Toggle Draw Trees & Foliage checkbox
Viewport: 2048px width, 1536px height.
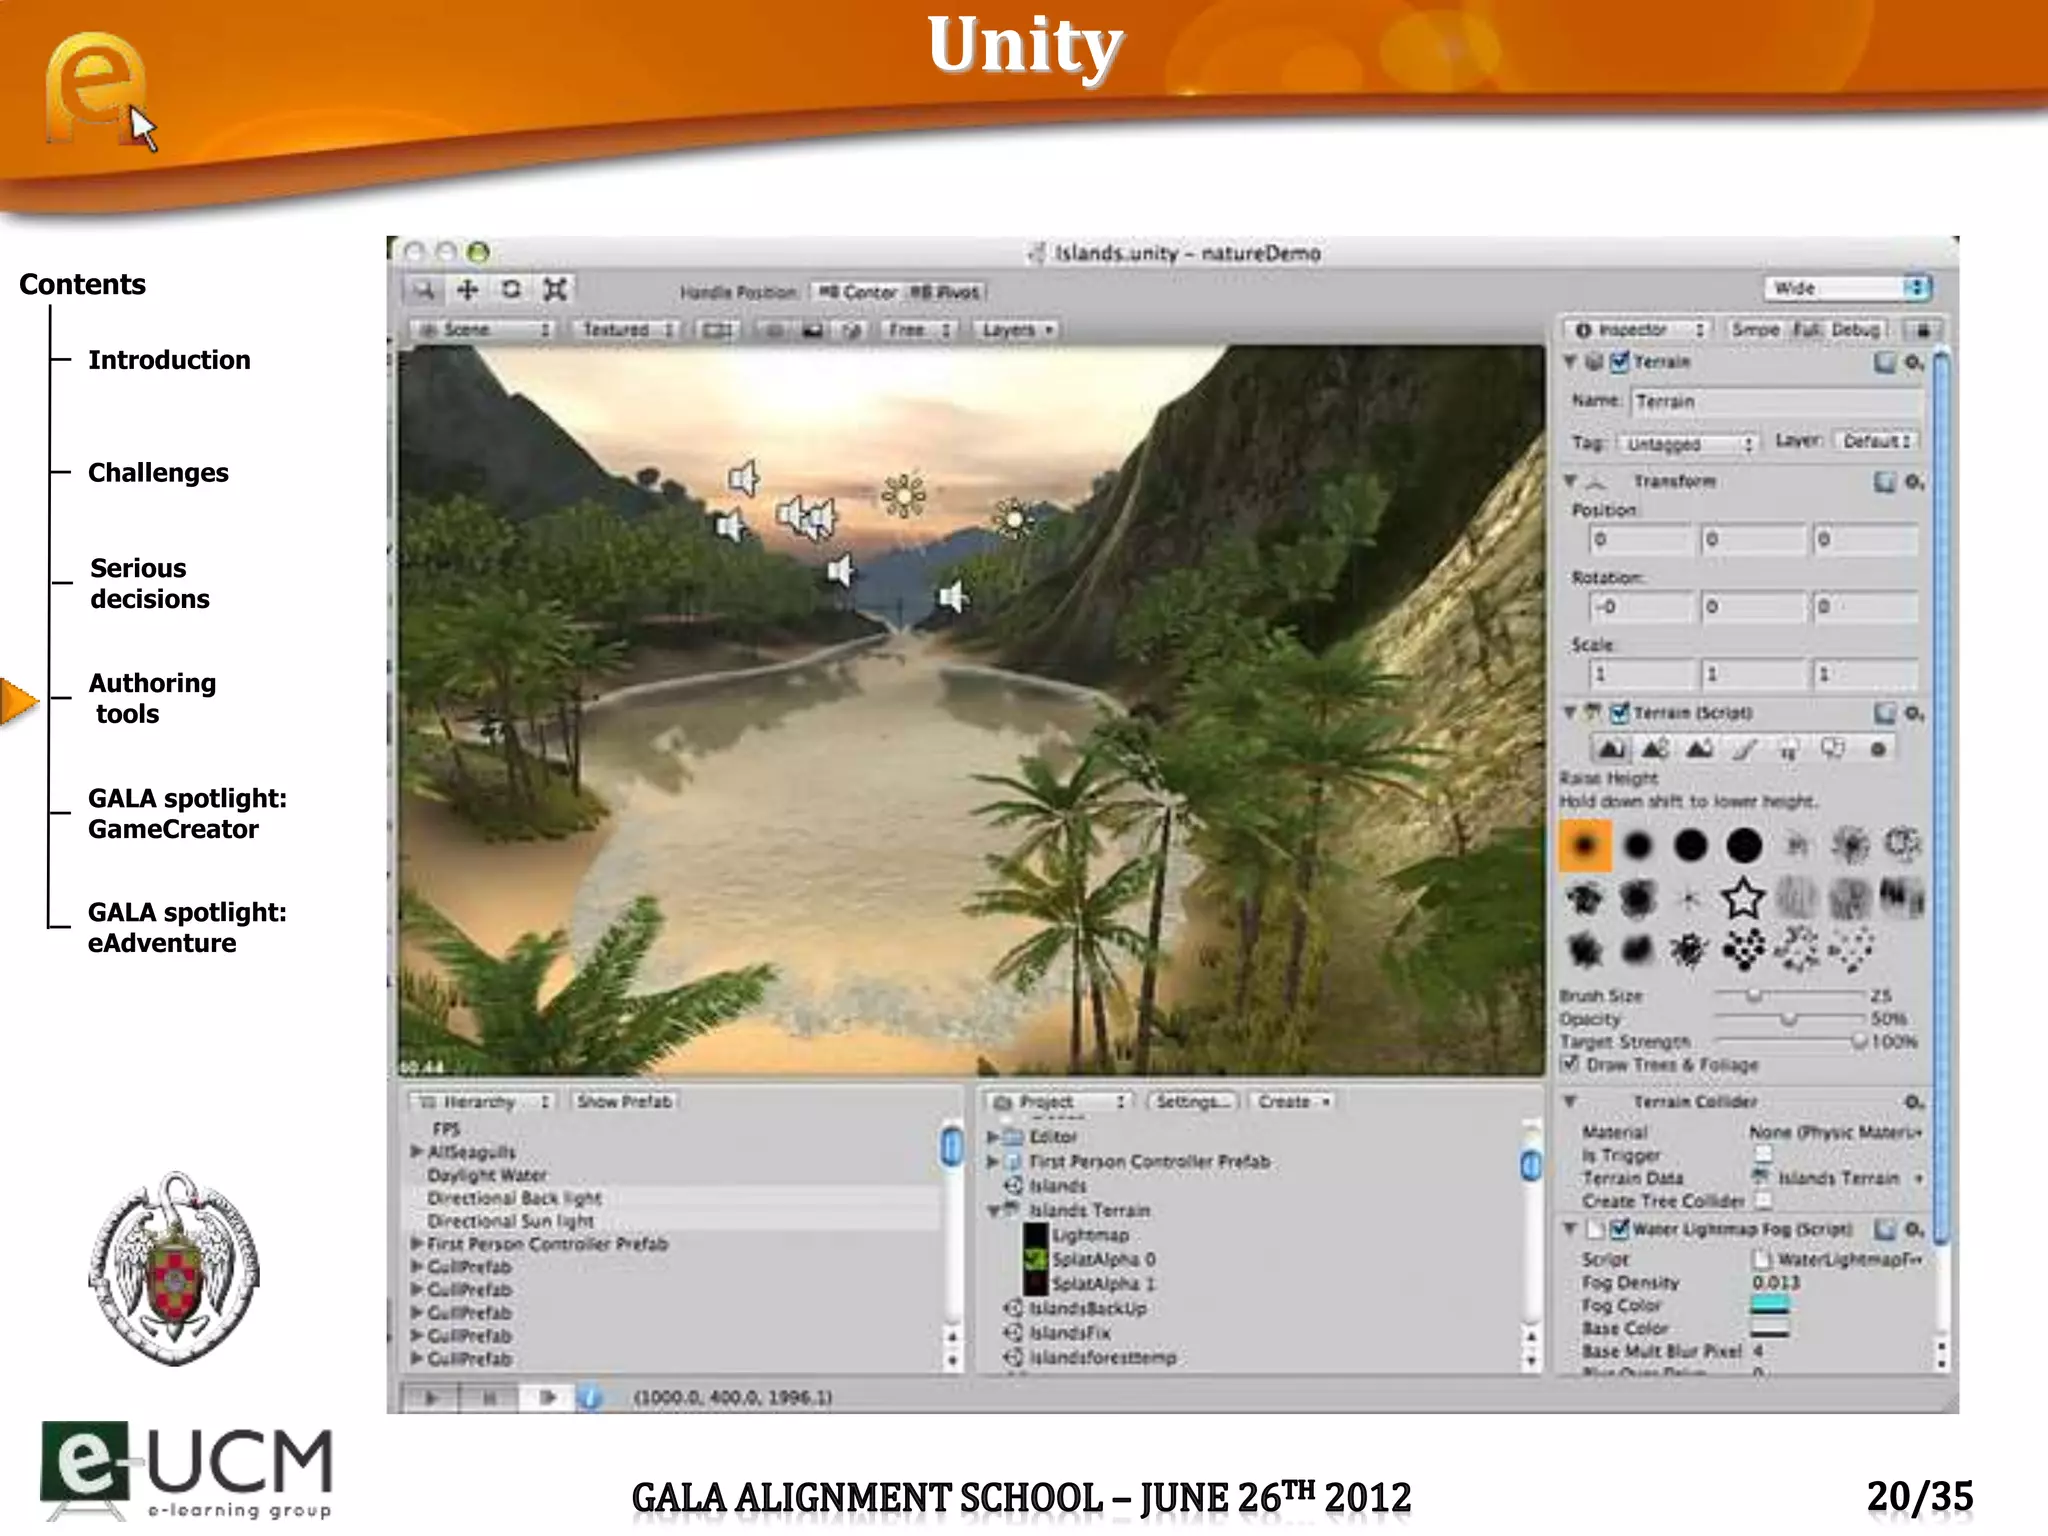[x=1571, y=1065]
